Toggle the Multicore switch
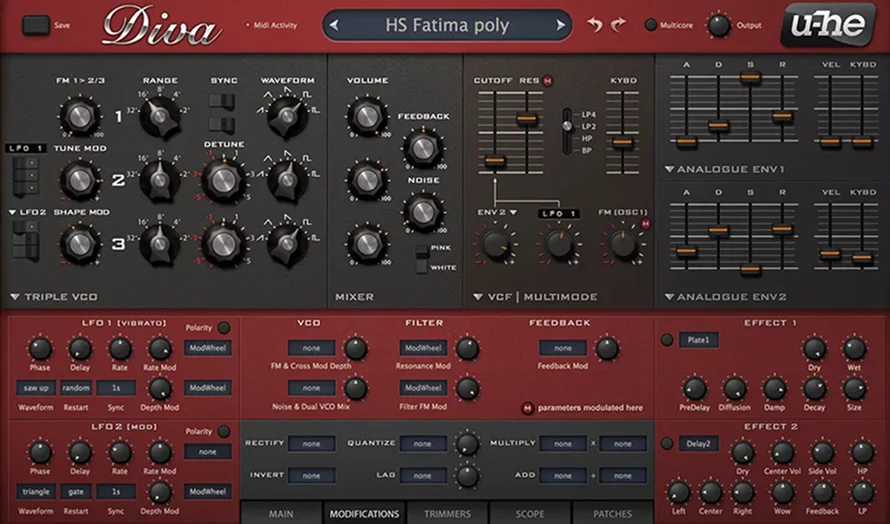This screenshot has height=524, width=890. pos(651,25)
